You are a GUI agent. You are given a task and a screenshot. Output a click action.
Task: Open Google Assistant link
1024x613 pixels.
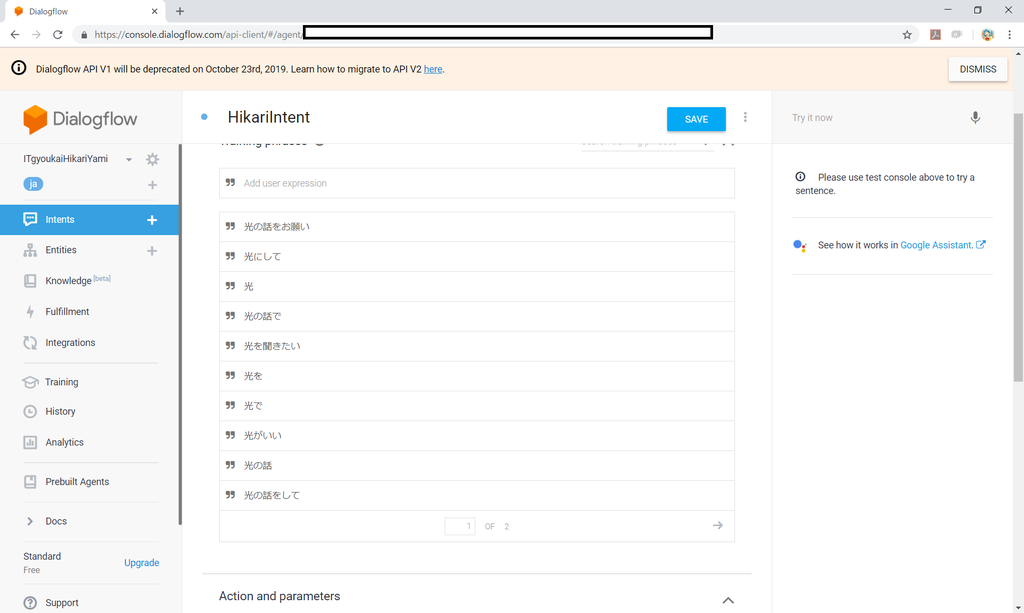(x=942, y=245)
